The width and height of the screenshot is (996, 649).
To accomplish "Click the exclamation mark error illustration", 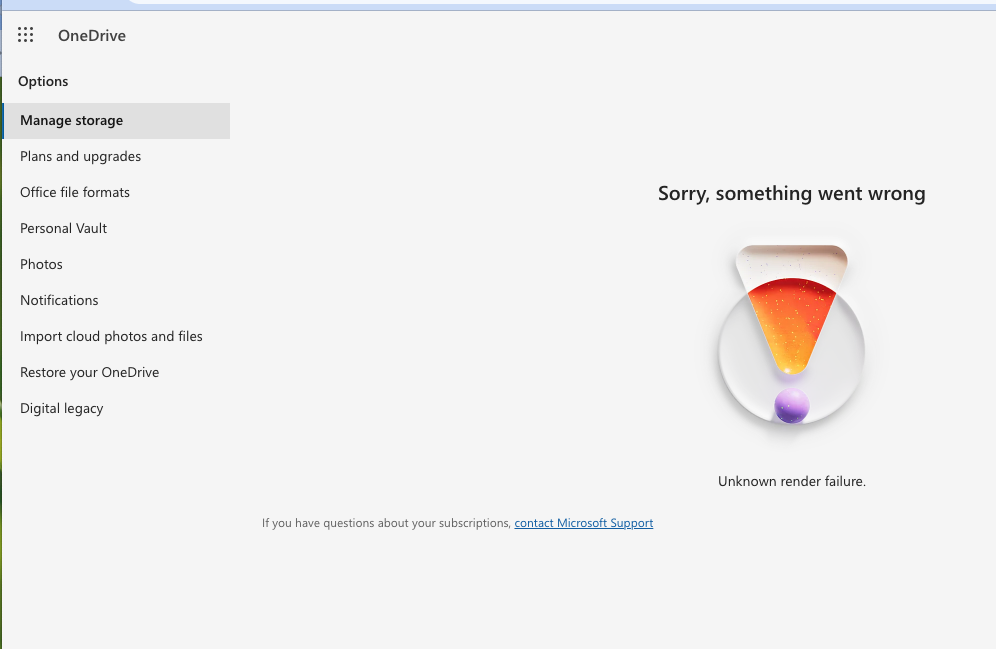I will (791, 335).
